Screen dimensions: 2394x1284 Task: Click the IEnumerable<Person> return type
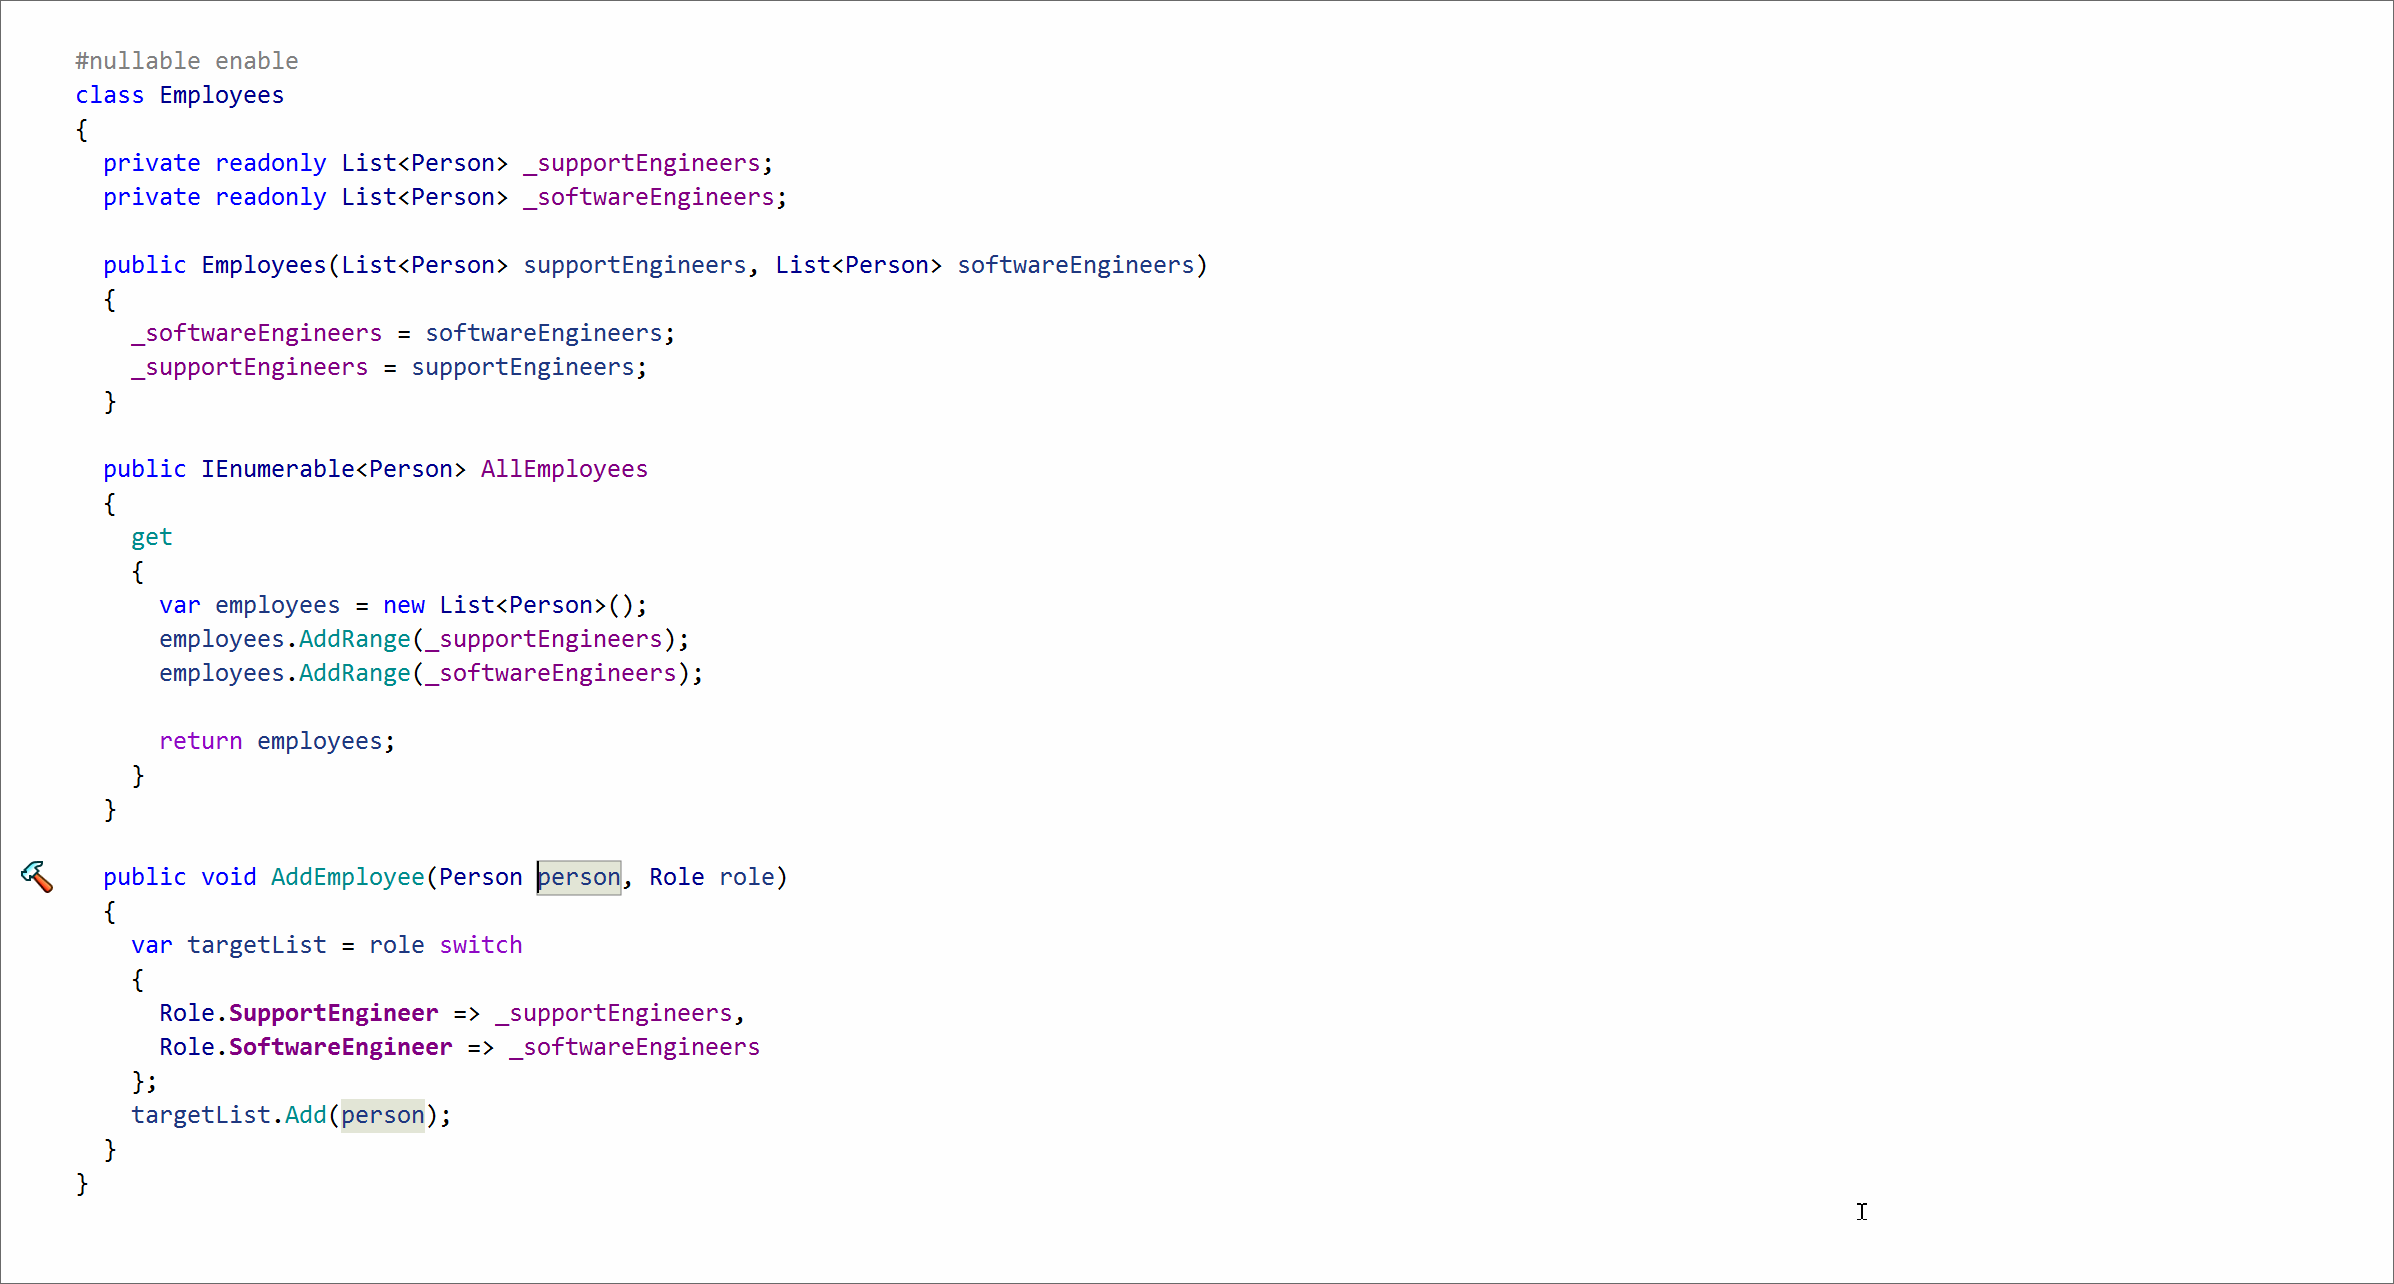point(333,469)
